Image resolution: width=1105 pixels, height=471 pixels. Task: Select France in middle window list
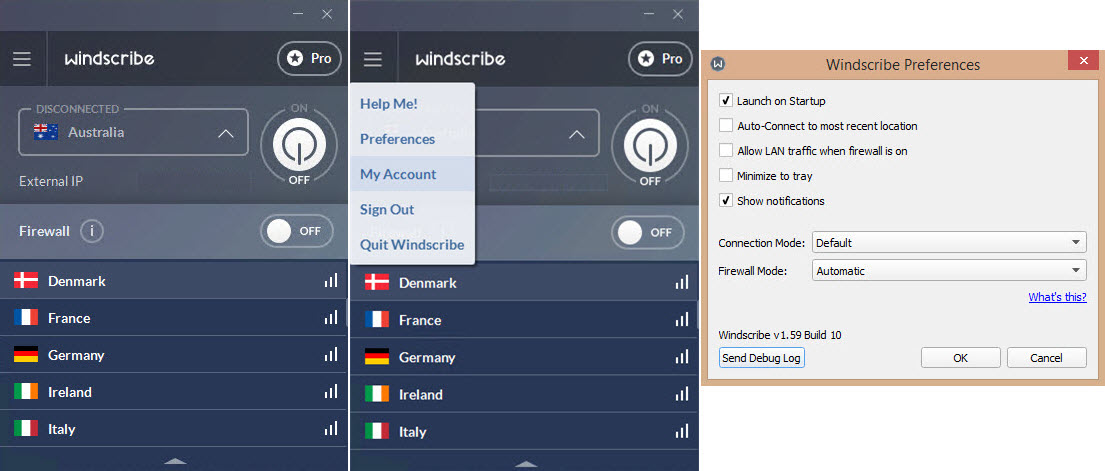click(524, 320)
